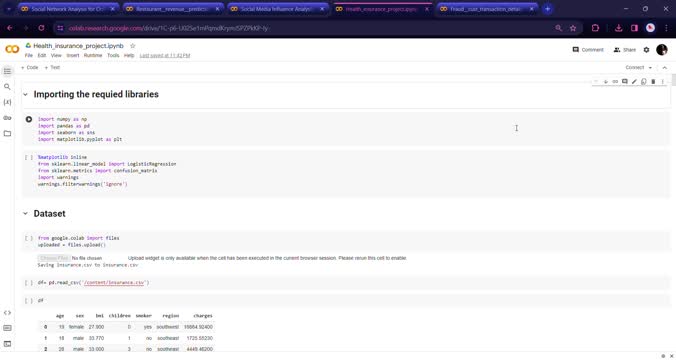676x360 pixels.
Task: Run the pd.read_csv code cell
Action: pyautogui.click(x=29, y=283)
